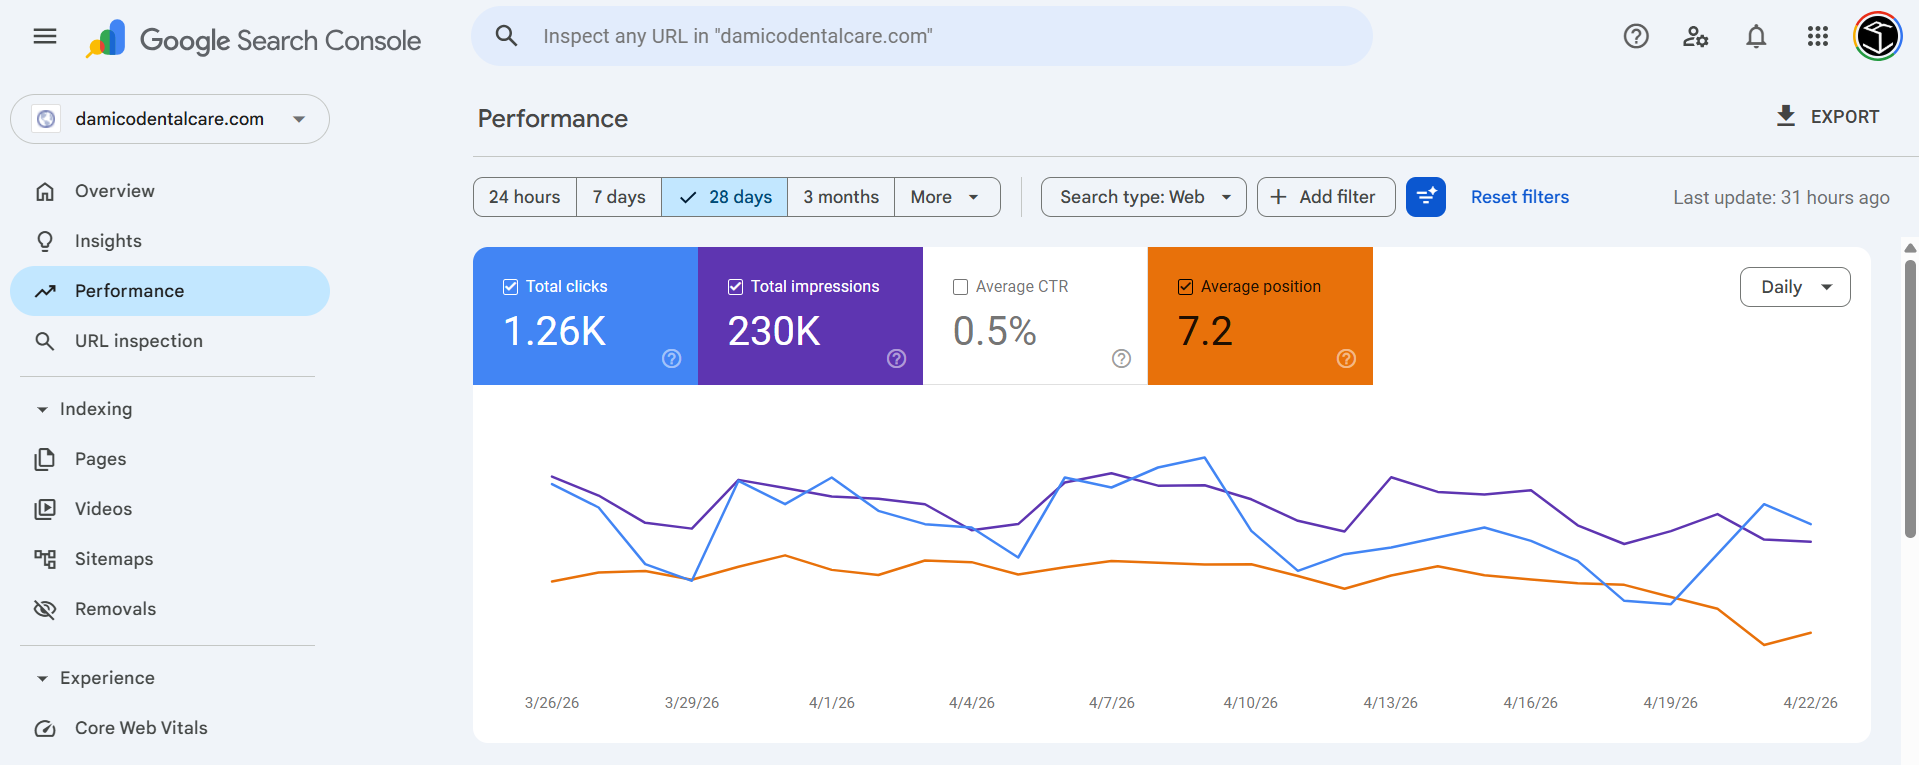Click the search magnifier icon

coord(507,36)
